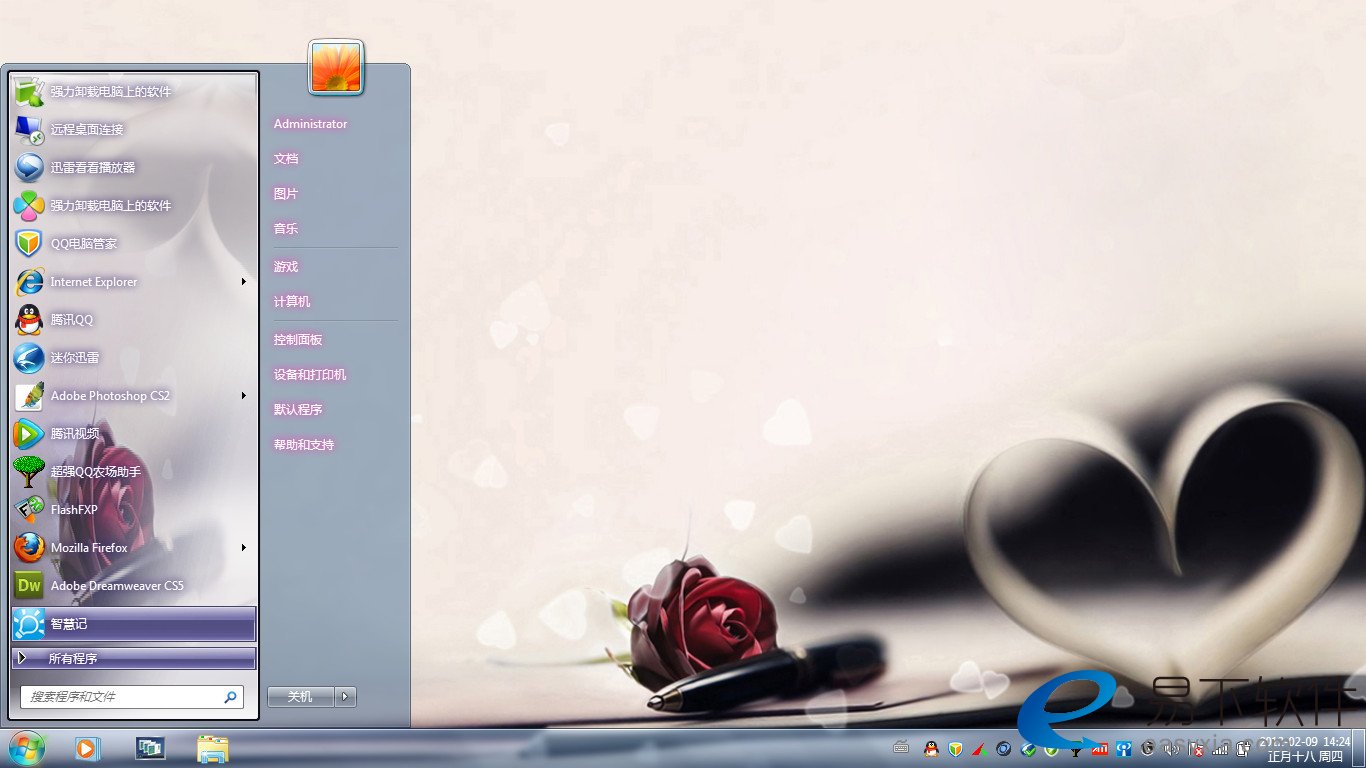The width and height of the screenshot is (1366, 768).
Task: Open the QQ penguin tray icon
Action: pos(931,748)
